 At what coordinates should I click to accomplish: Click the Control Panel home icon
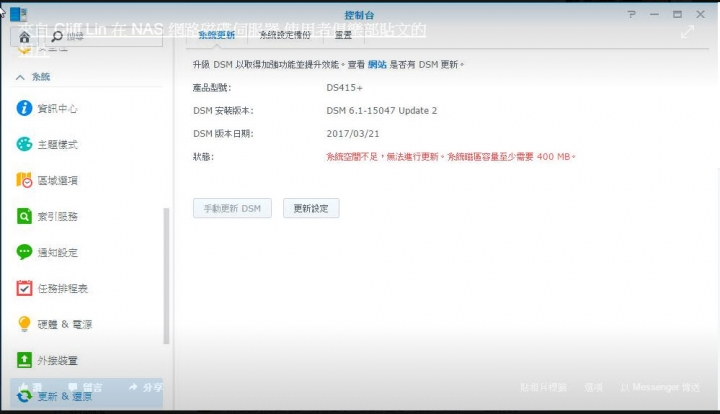24,37
